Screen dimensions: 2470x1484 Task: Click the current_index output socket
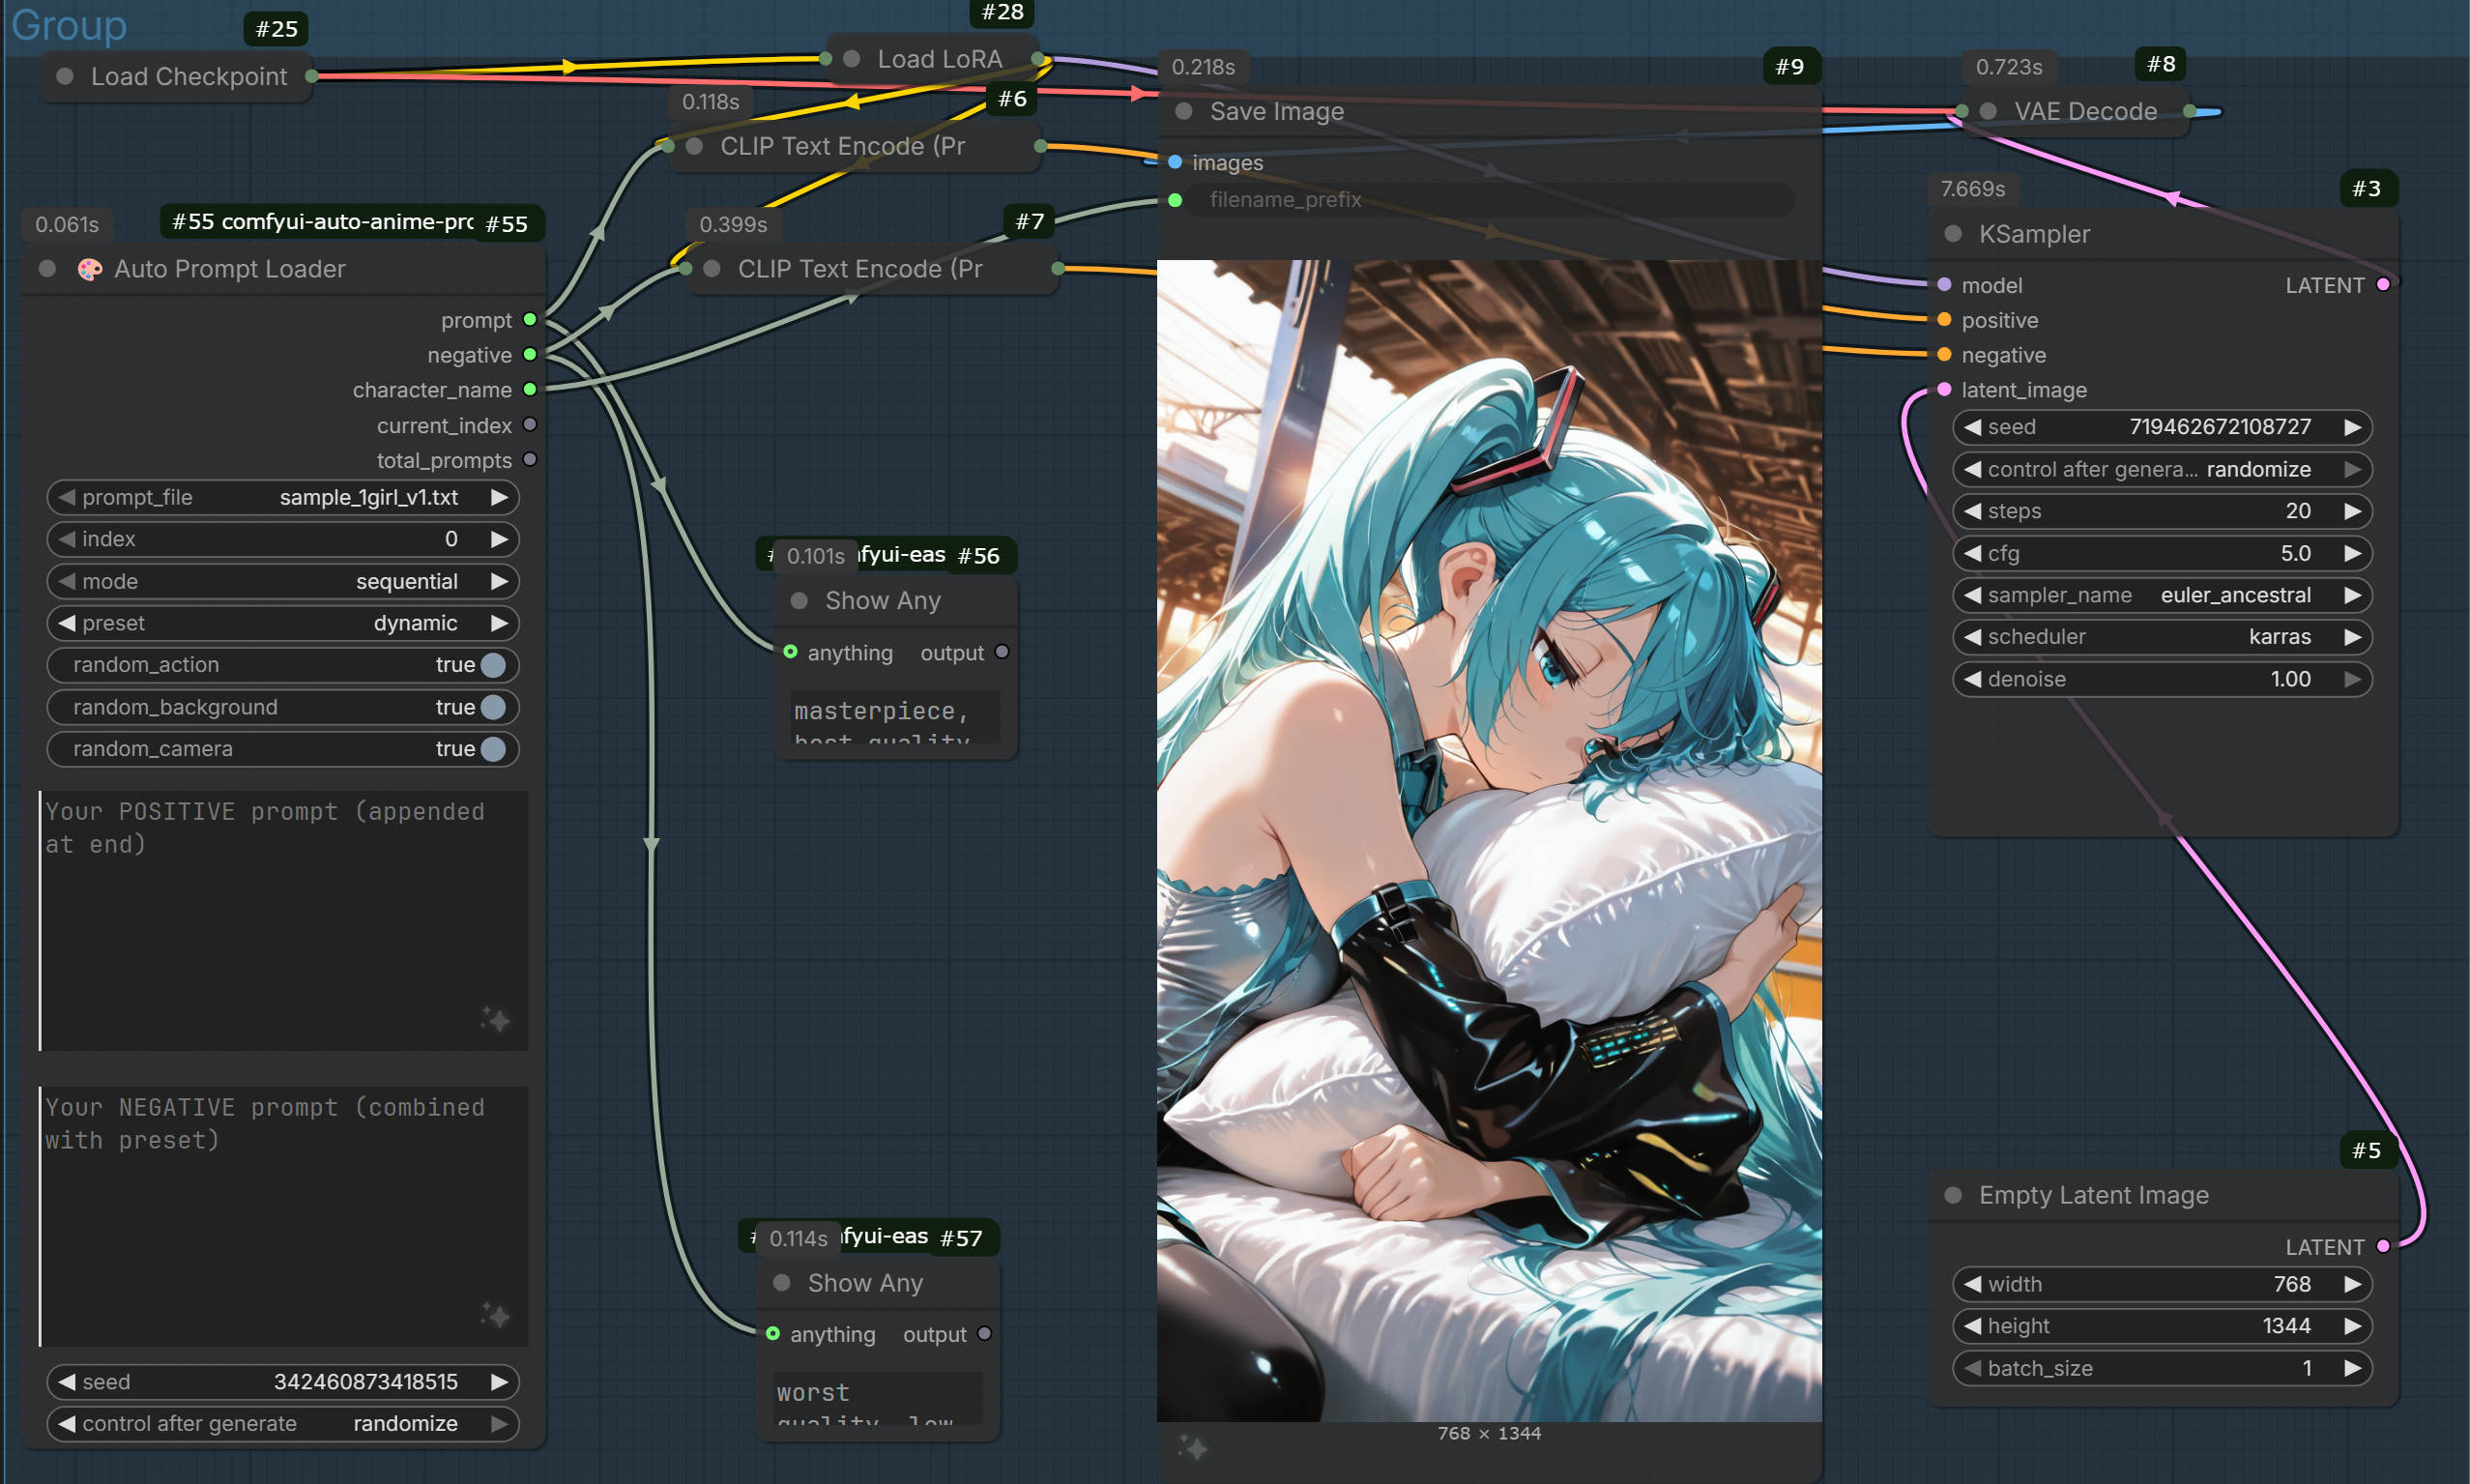530,425
